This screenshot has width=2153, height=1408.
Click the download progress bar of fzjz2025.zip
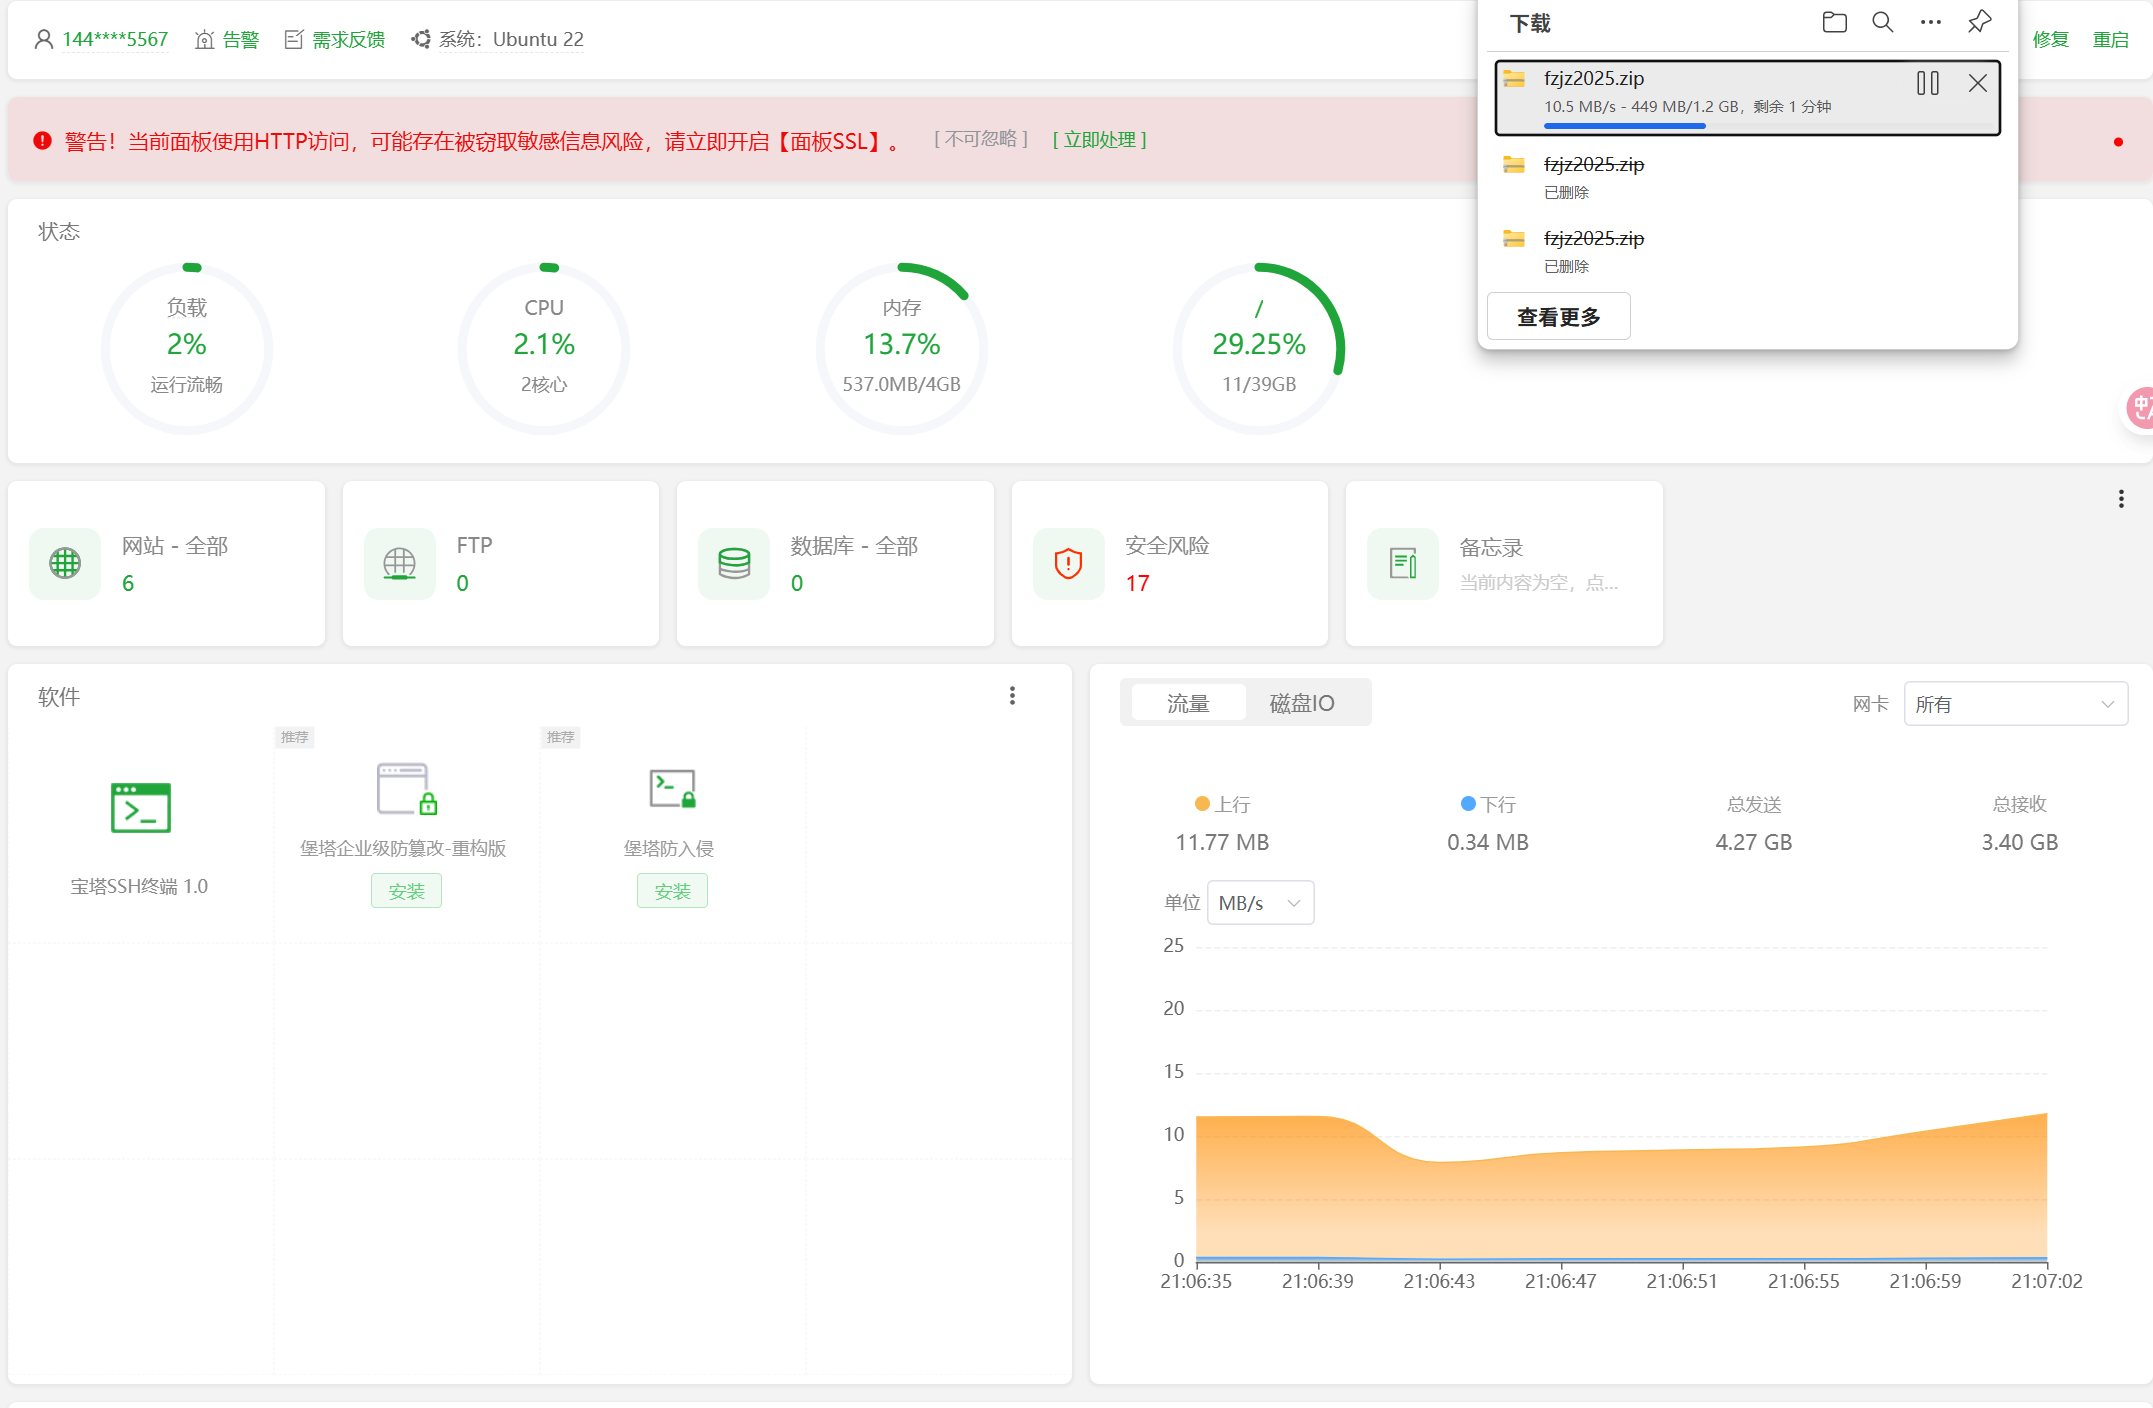coord(1768,126)
